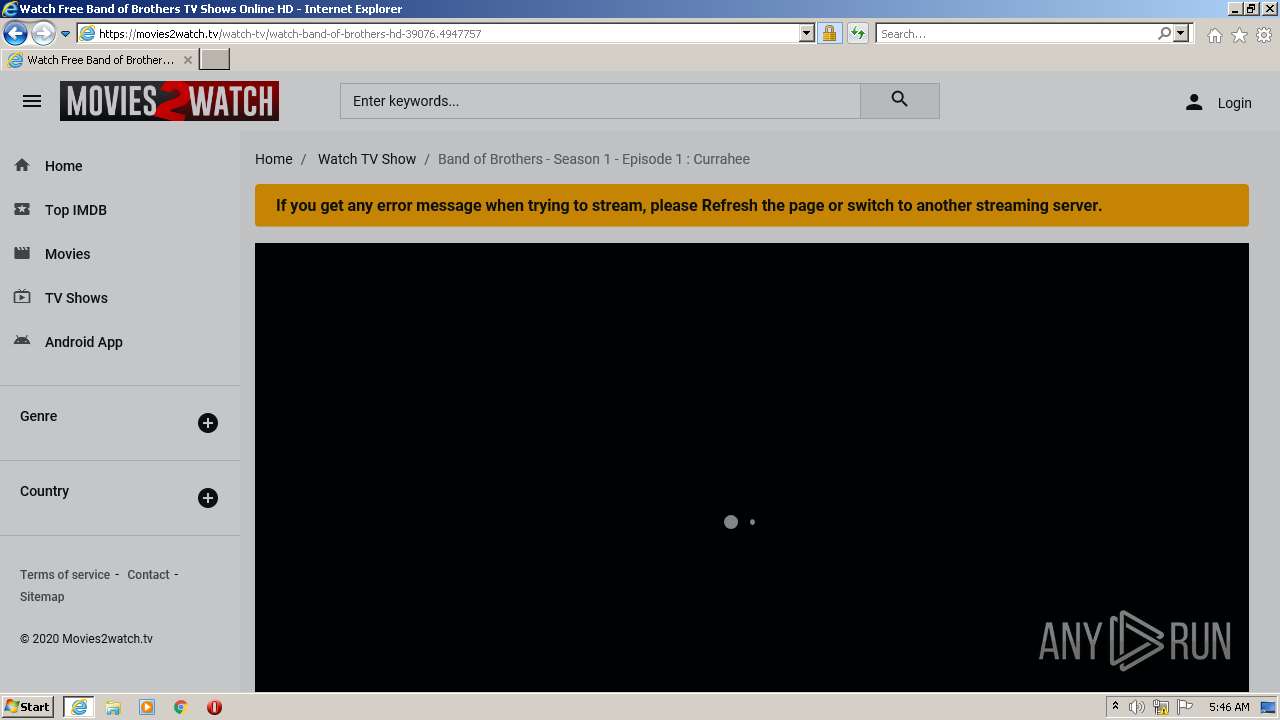The width and height of the screenshot is (1280, 720).
Task: Click the Currahee episode breadcrumb text
Action: [x=594, y=159]
